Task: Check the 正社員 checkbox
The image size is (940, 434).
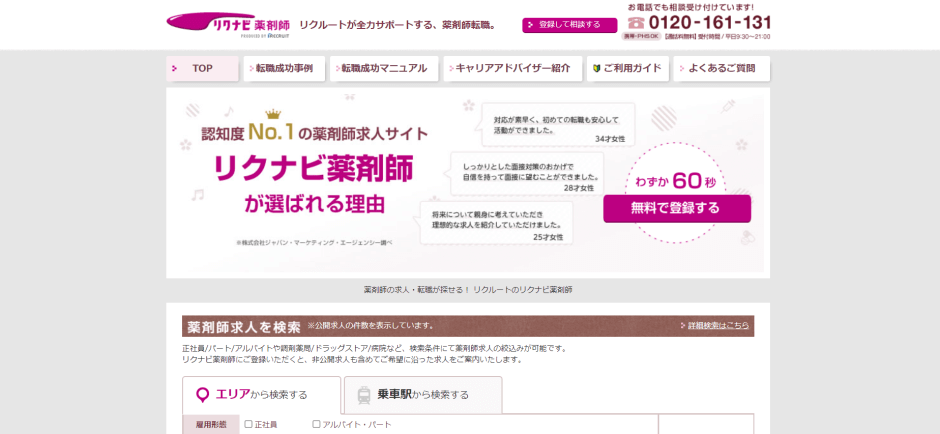Action: coord(248,424)
